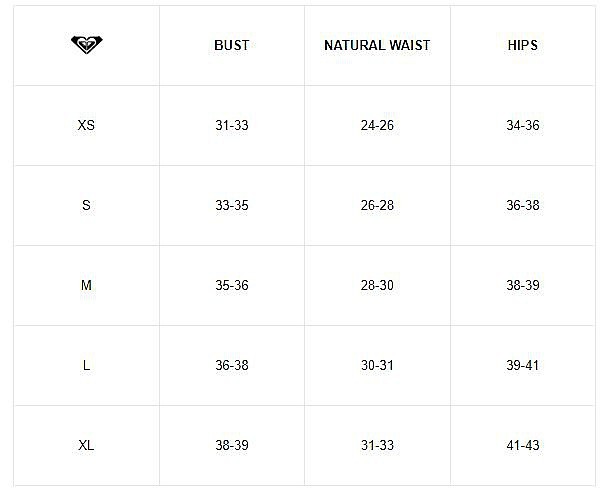Select the M bust value 35-36
606x496 pixels.
pos(232,285)
